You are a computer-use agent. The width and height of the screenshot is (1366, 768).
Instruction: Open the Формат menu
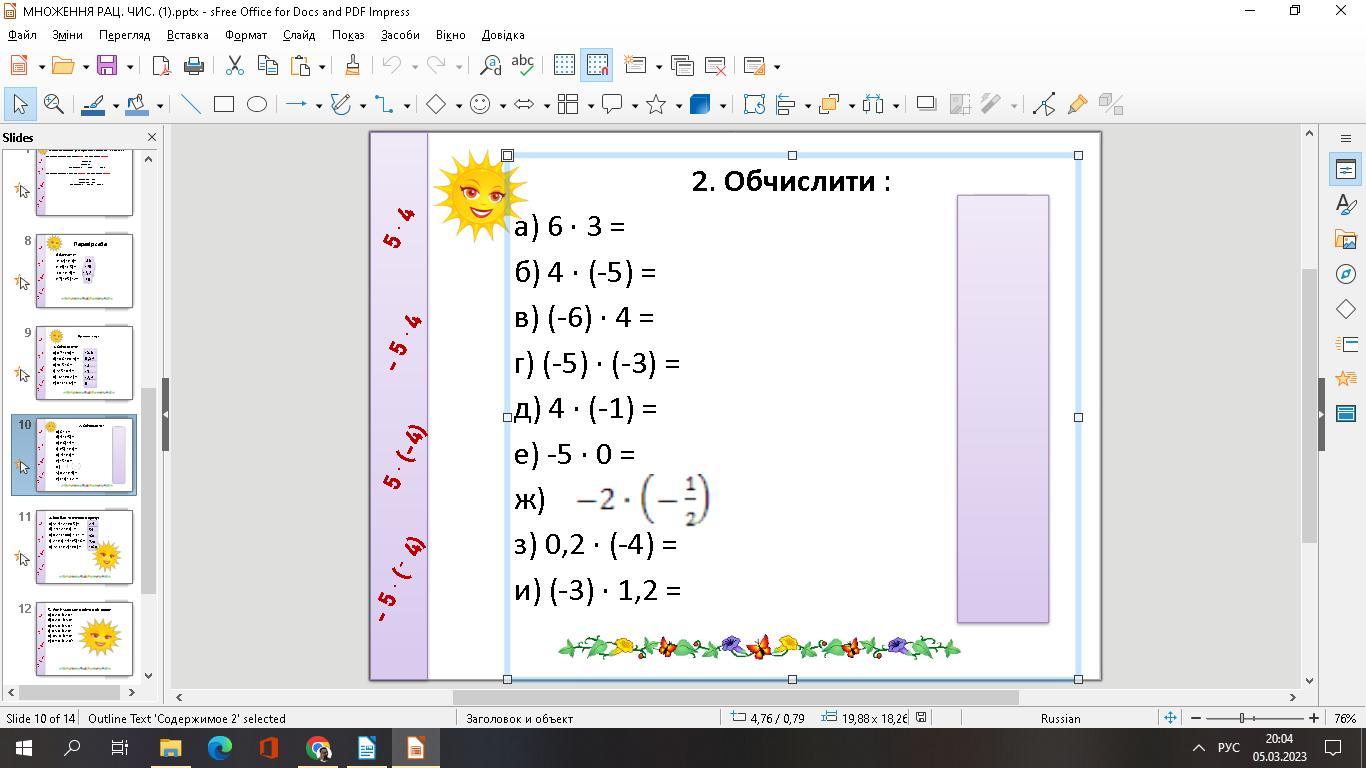click(245, 35)
